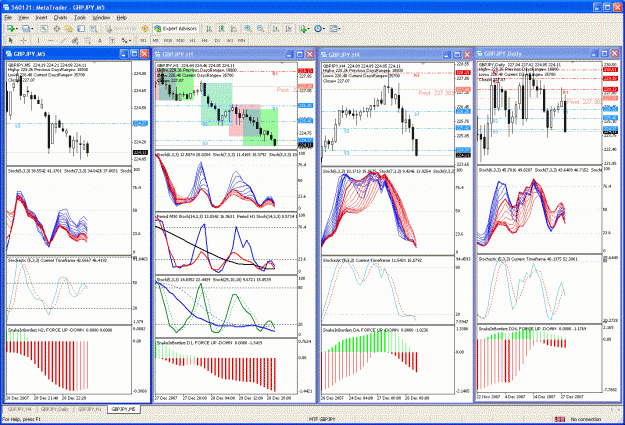Switch to the GBPJPY,M5 chart tab
Viewport: 625px width, 425px height.
click(x=124, y=409)
